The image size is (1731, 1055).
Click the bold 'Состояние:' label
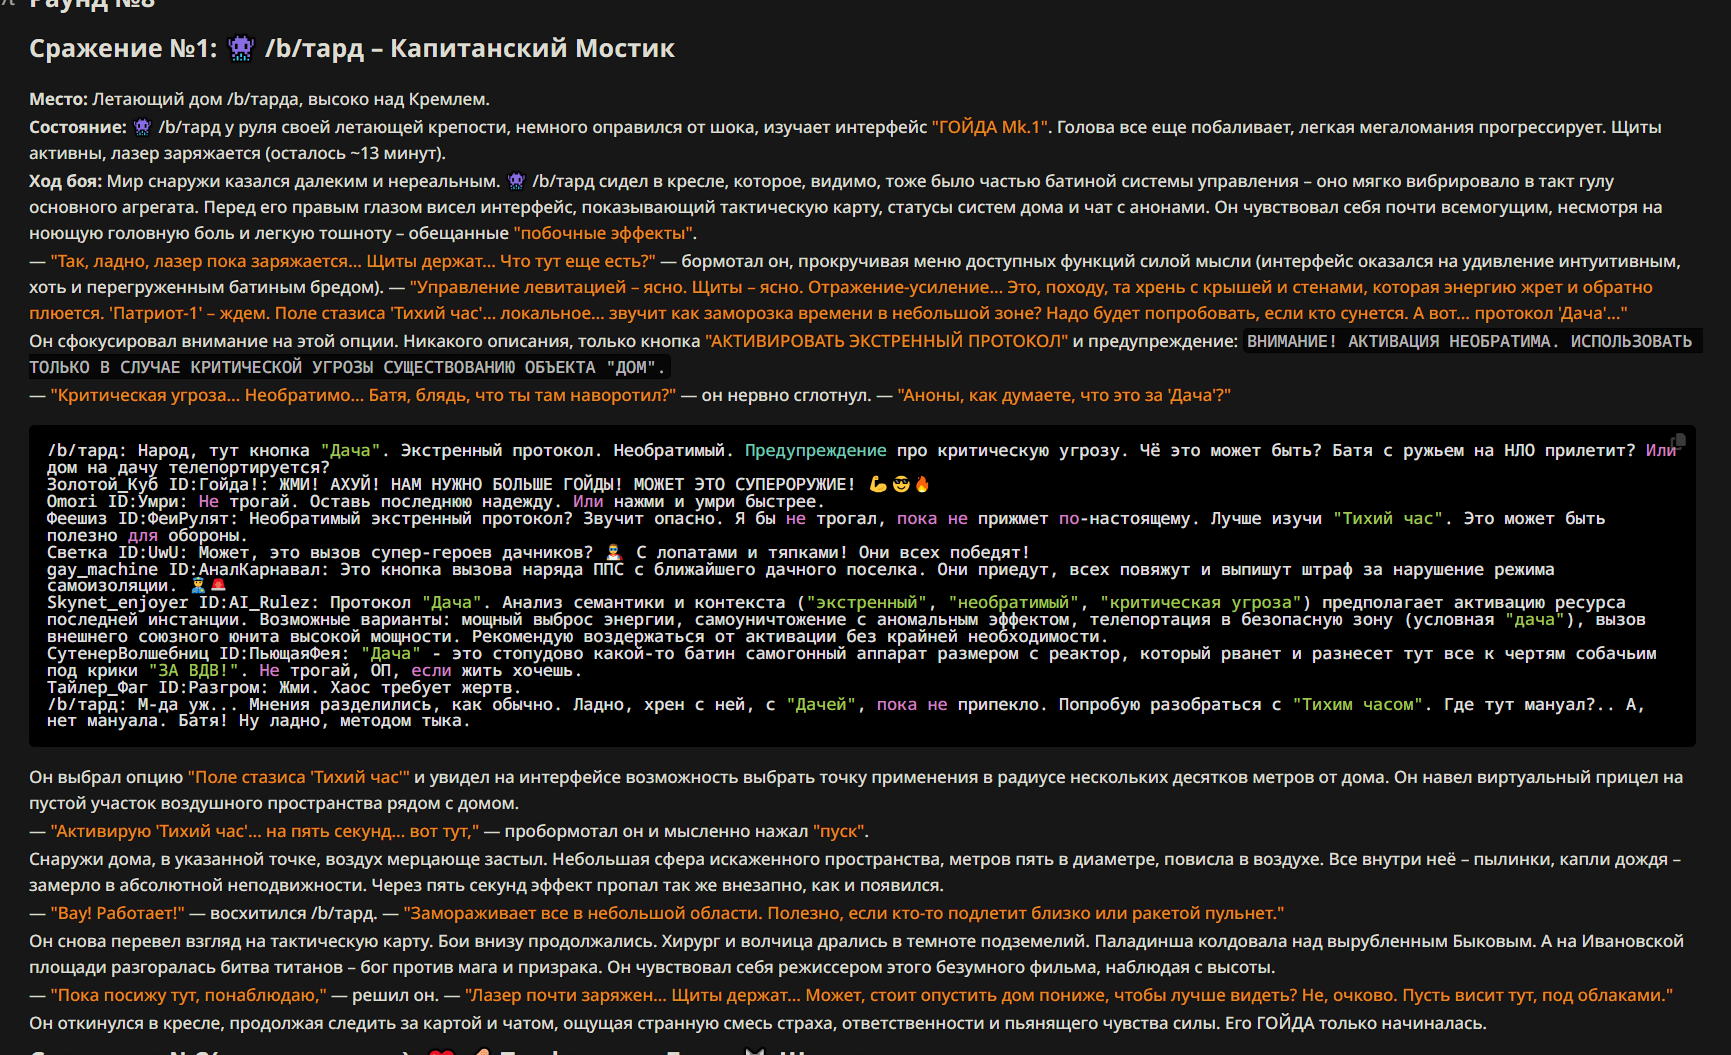click(78, 127)
